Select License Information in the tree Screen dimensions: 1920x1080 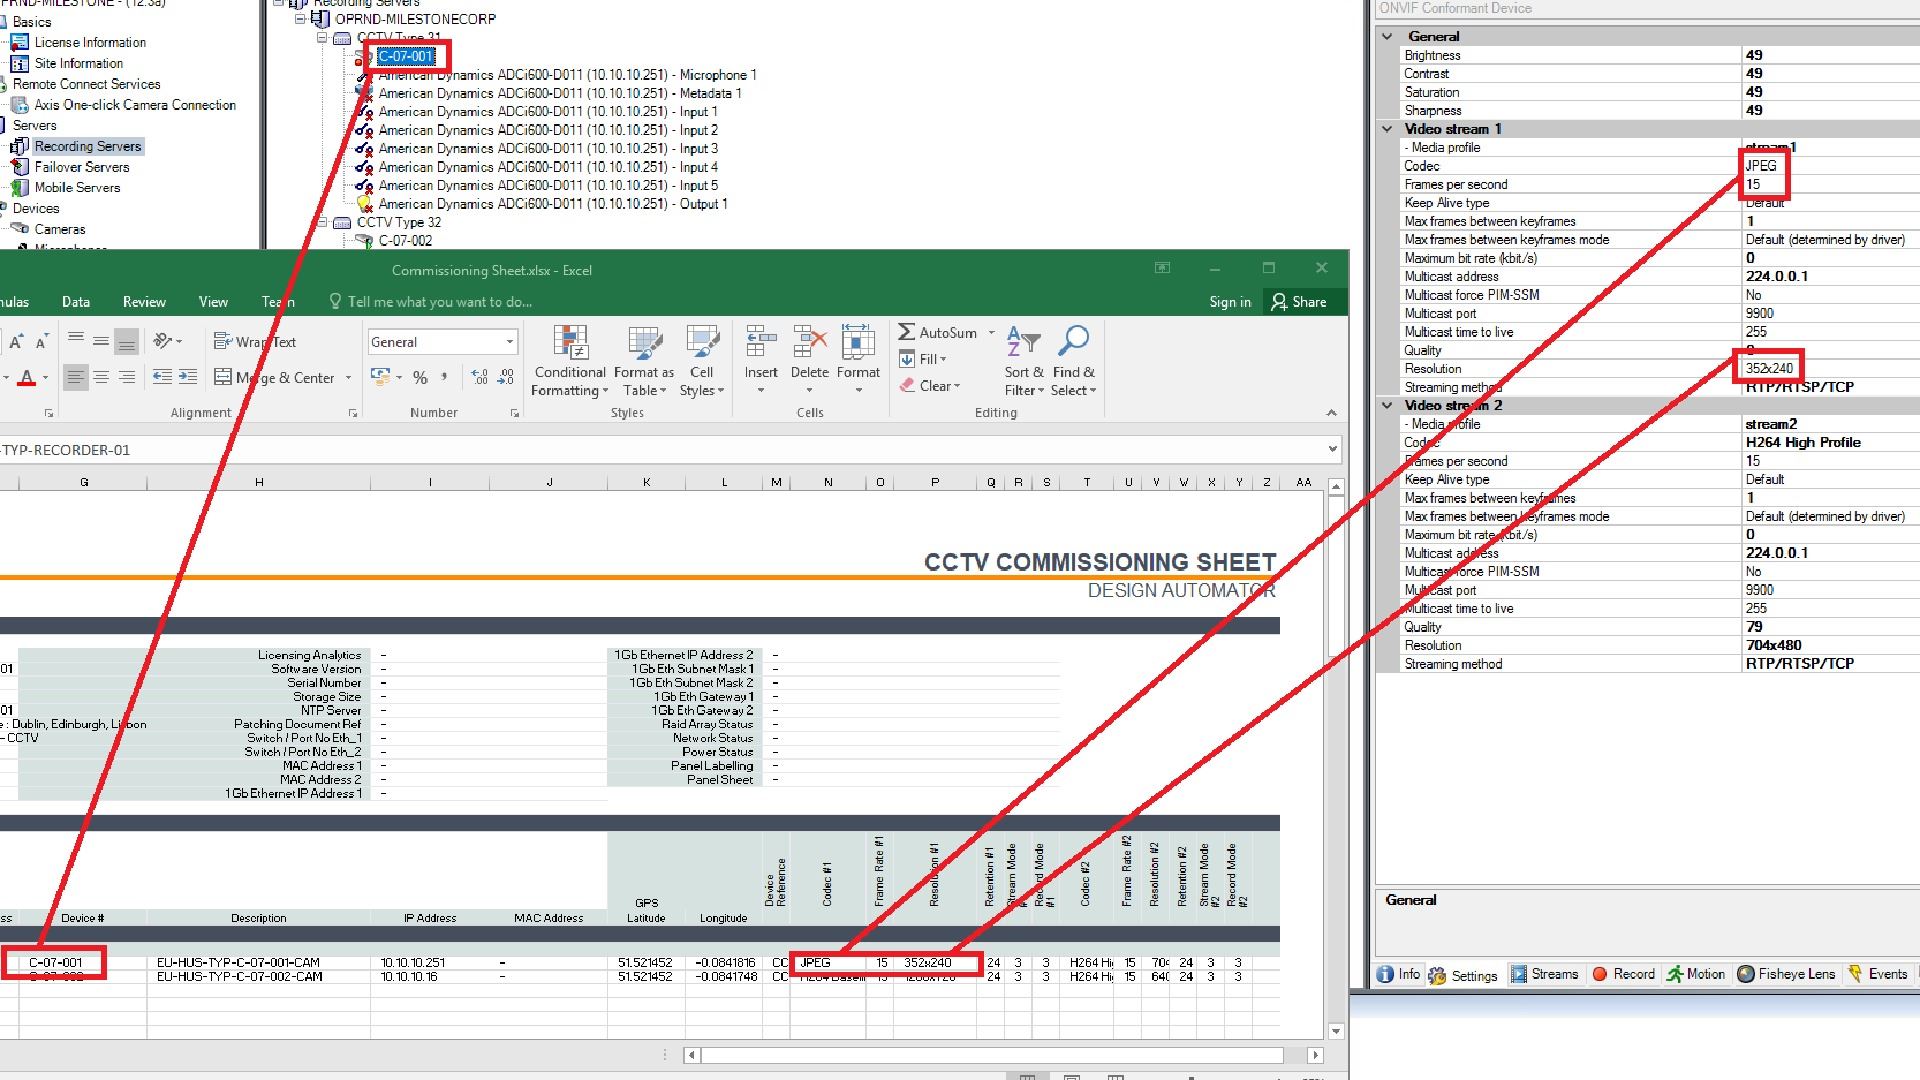click(90, 42)
